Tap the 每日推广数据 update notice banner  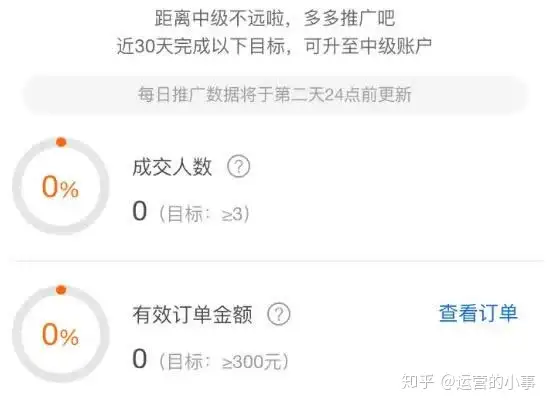pos(275,95)
